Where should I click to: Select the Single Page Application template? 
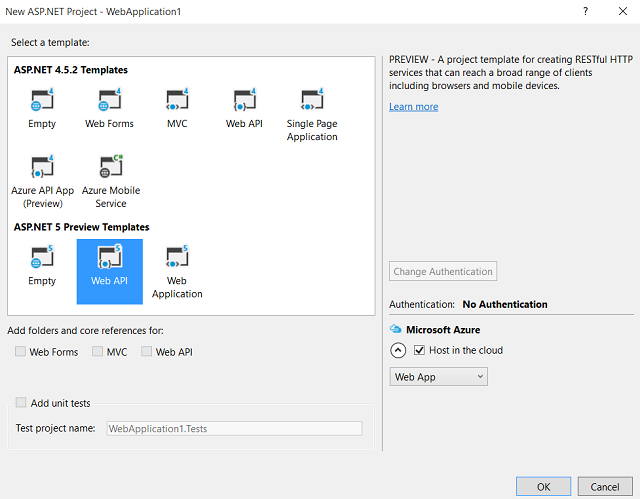(312, 115)
